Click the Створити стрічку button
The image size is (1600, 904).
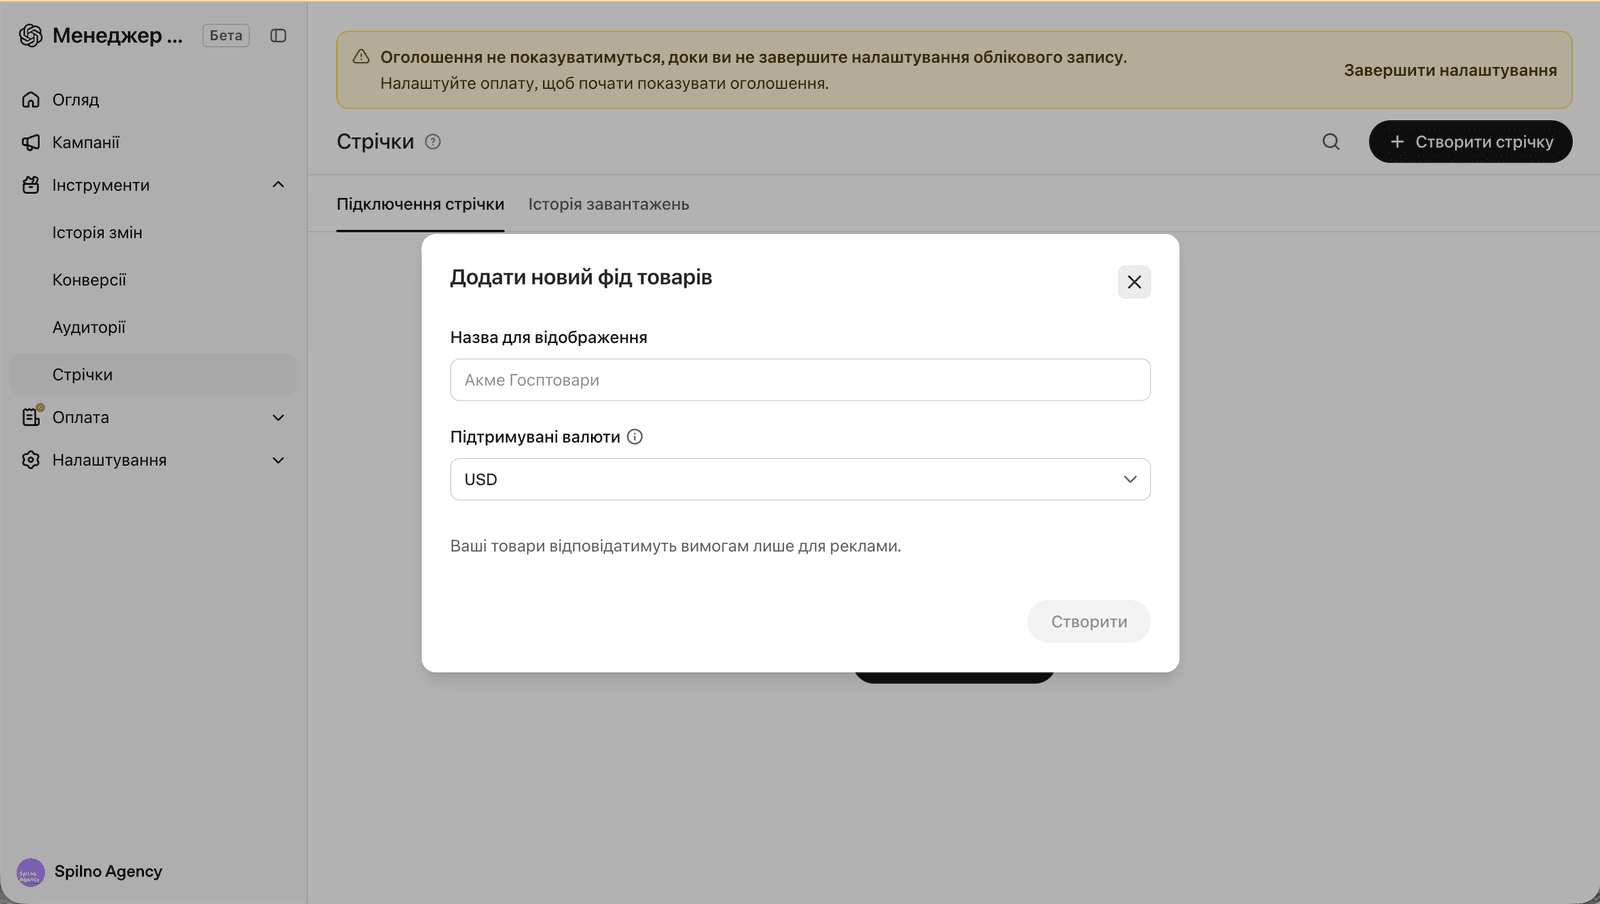pos(1470,142)
